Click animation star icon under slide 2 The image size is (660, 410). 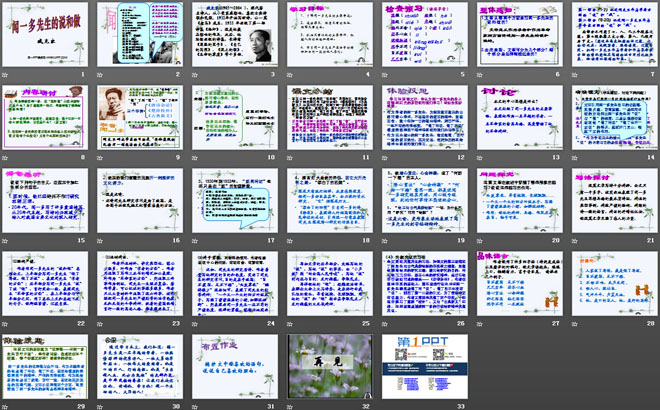coord(100,75)
